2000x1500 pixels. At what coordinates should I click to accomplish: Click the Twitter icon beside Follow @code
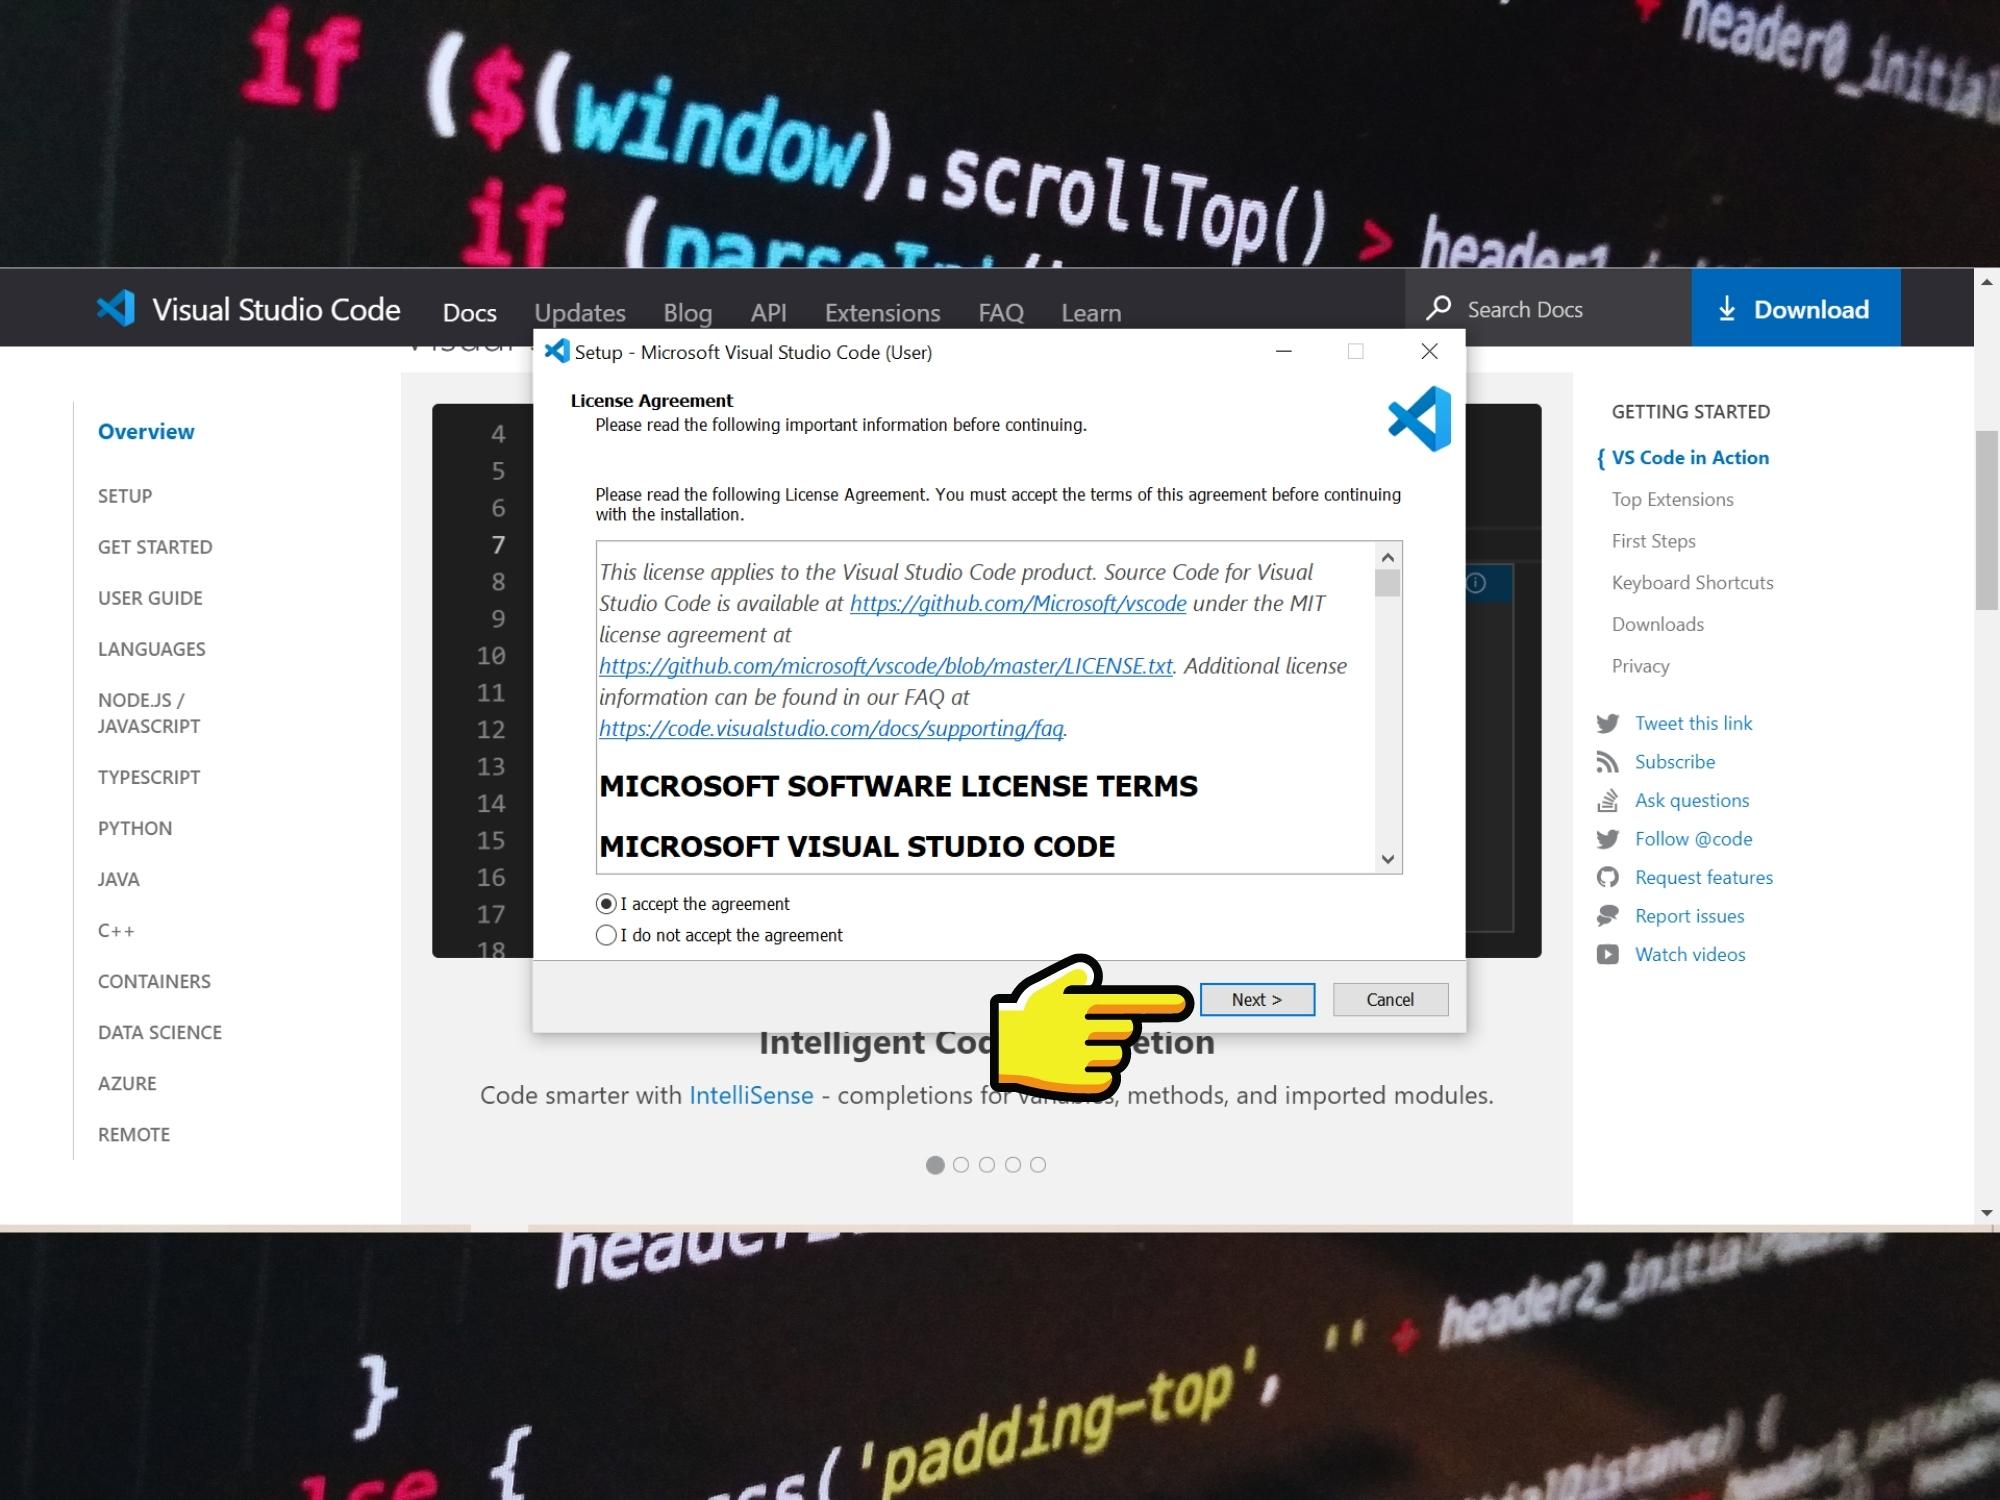(1608, 840)
